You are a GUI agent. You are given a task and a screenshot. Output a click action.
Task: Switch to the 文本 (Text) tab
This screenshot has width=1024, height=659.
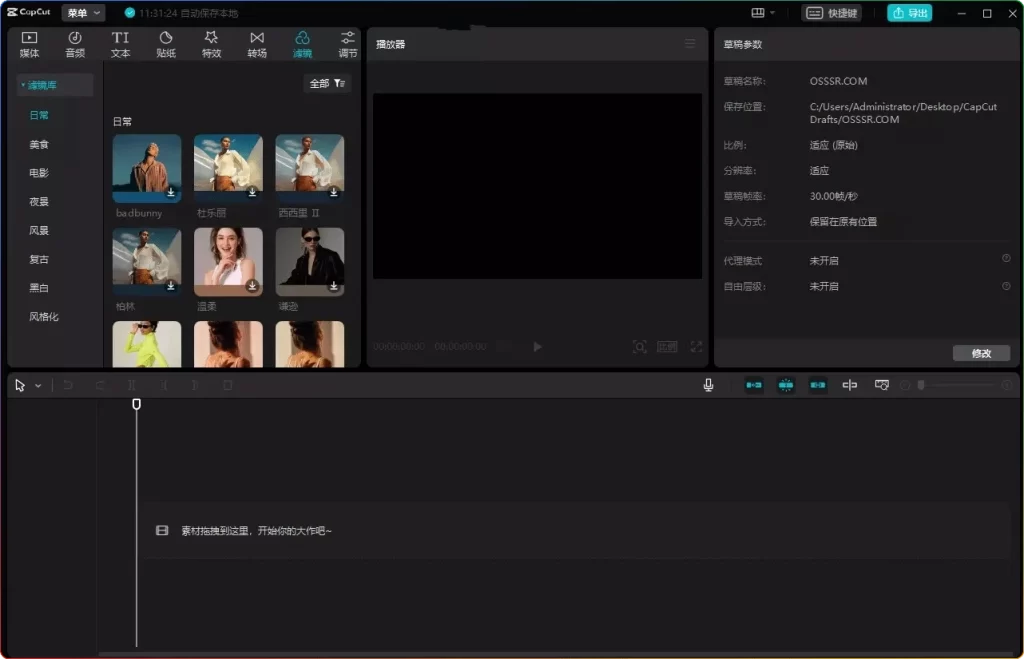[x=120, y=44]
